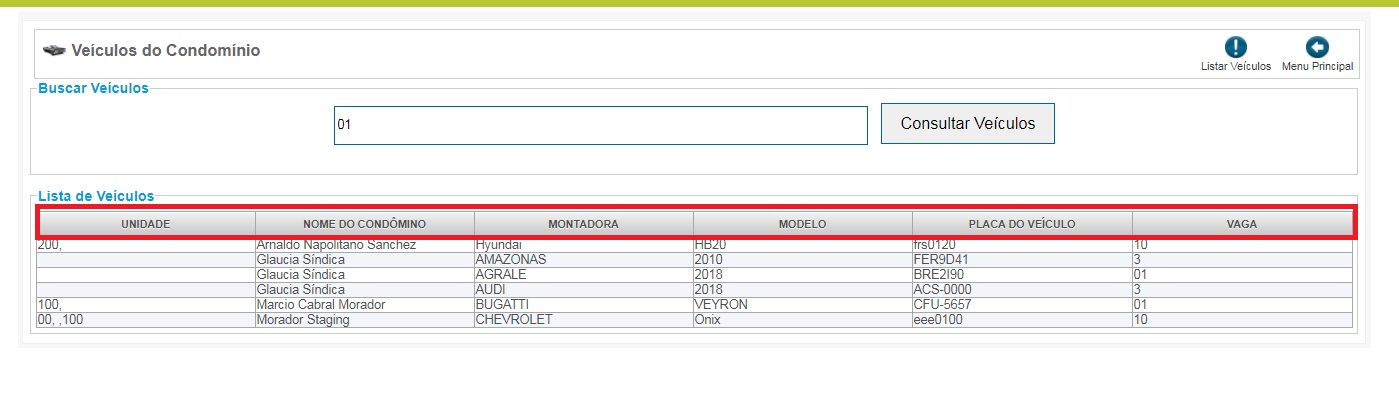Click plate eee0100

click(x=1022, y=319)
